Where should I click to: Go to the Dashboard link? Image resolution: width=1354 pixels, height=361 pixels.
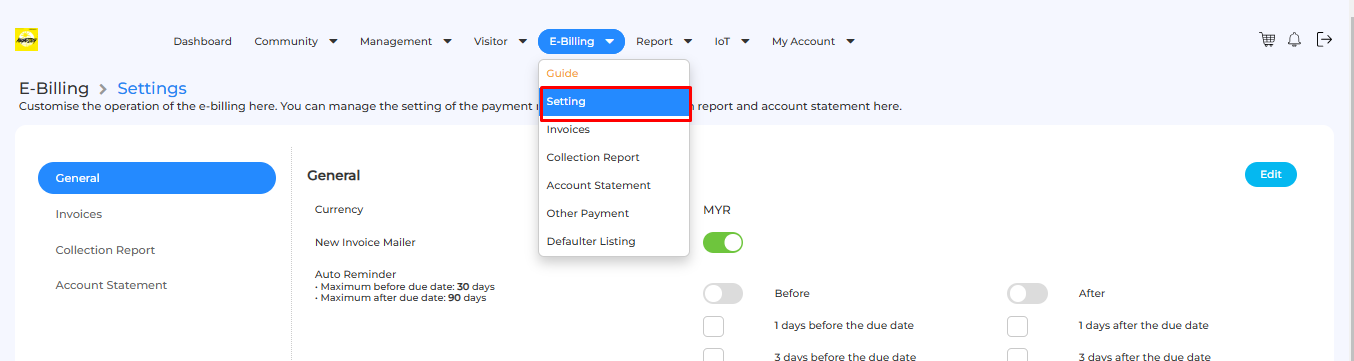click(202, 41)
